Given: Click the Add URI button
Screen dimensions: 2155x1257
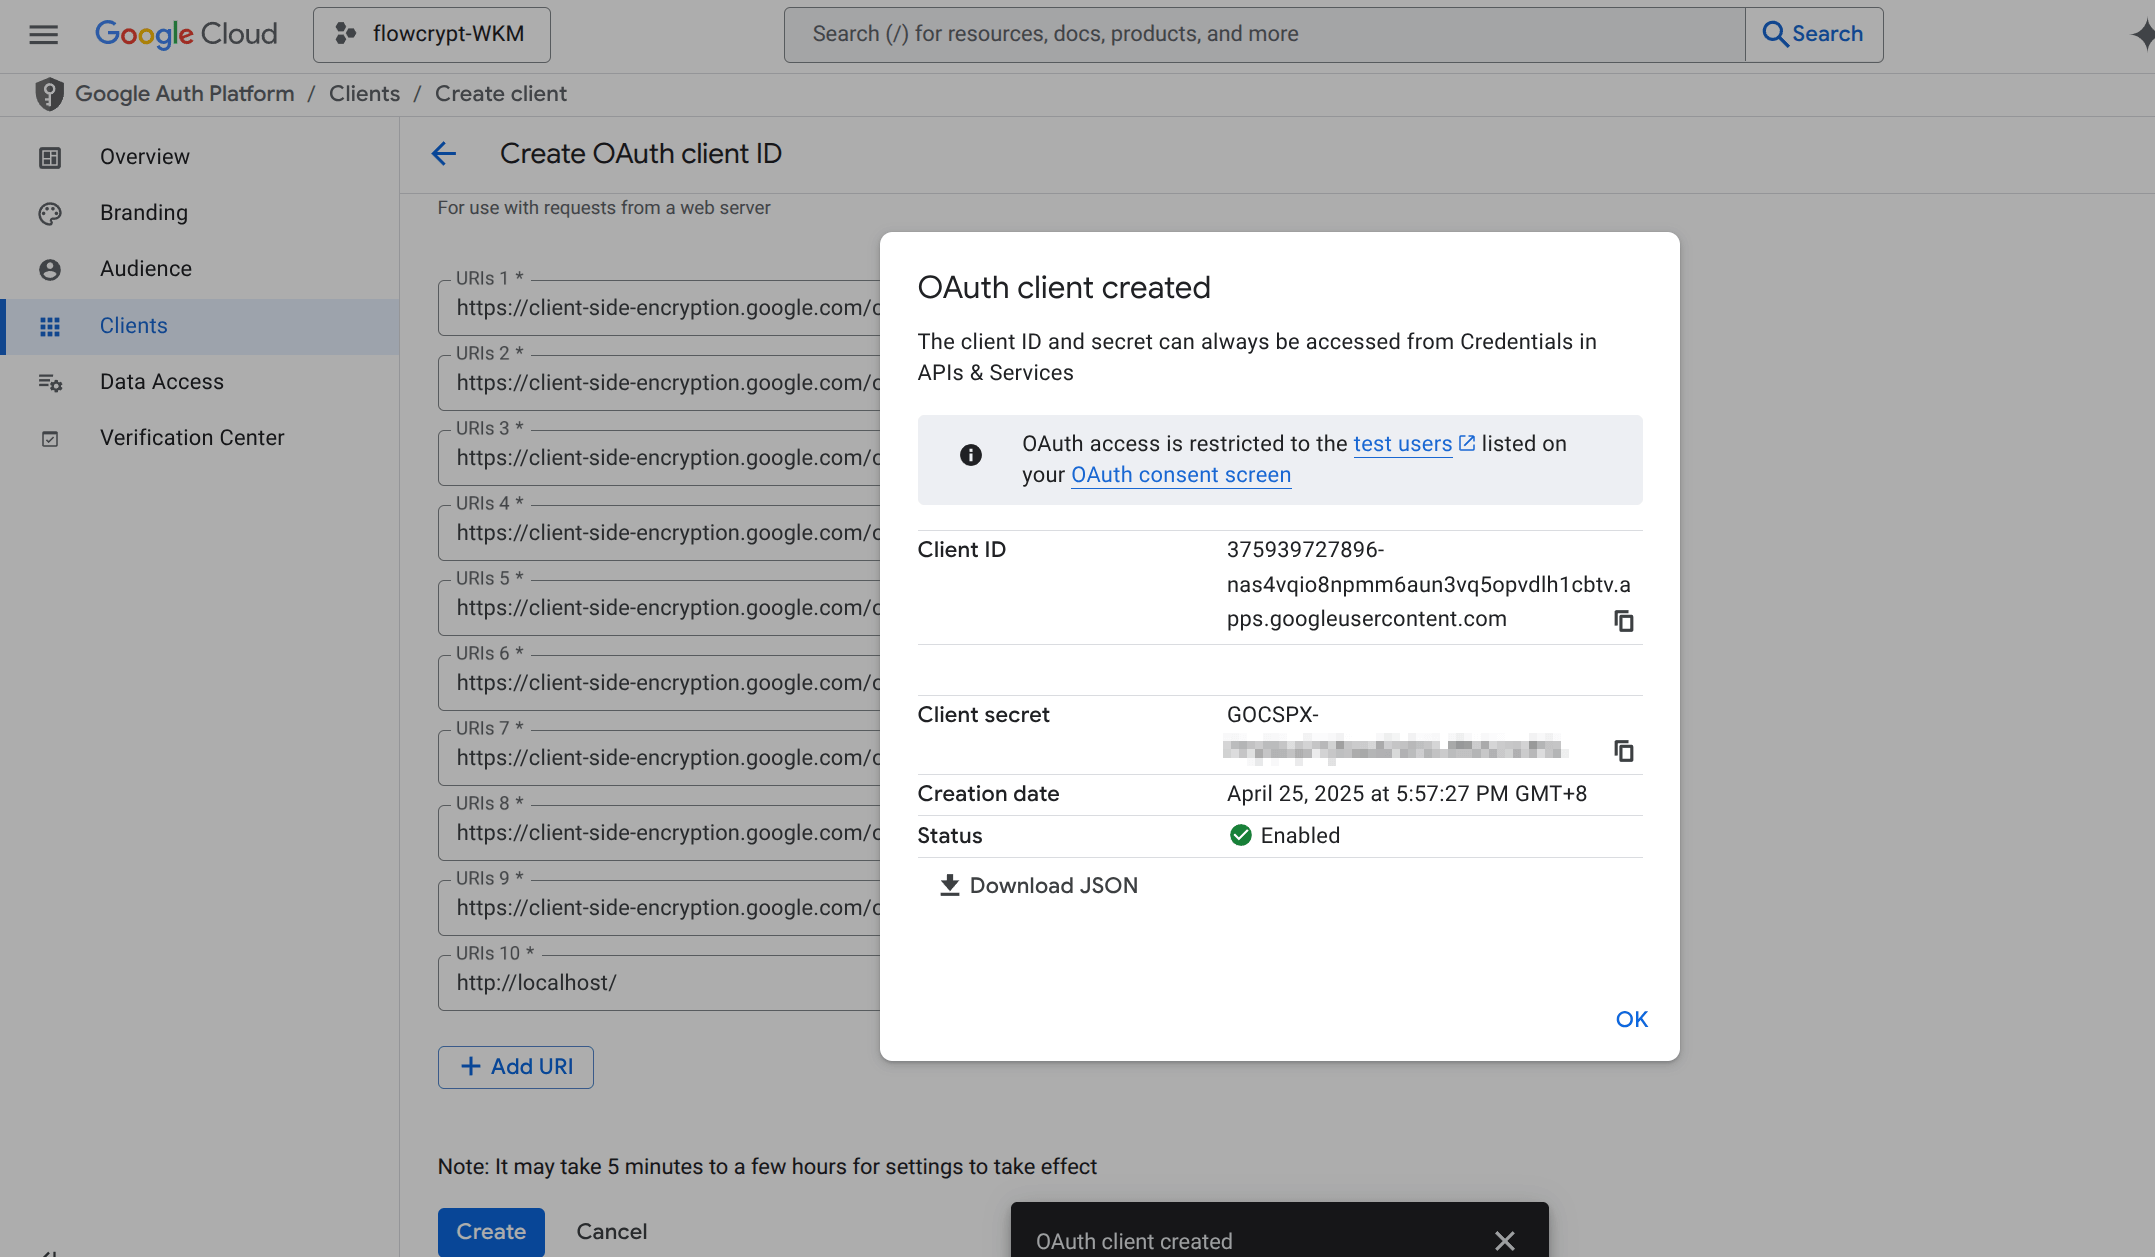Looking at the screenshot, I should point(515,1067).
